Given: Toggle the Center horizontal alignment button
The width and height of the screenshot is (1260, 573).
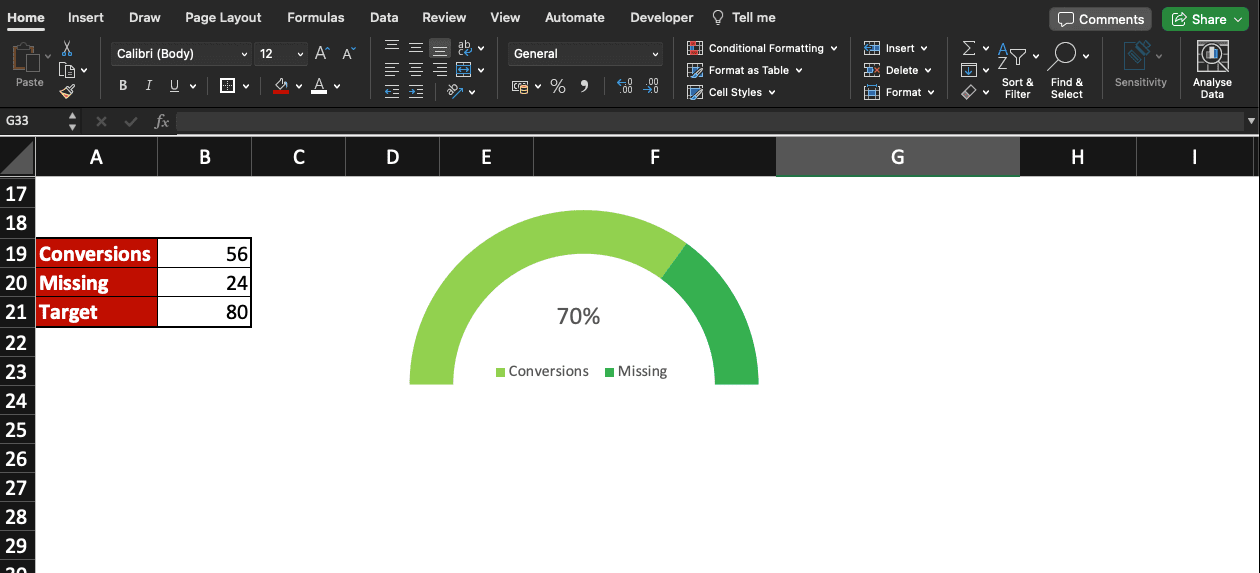Looking at the screenshot, I should [416, 70].
